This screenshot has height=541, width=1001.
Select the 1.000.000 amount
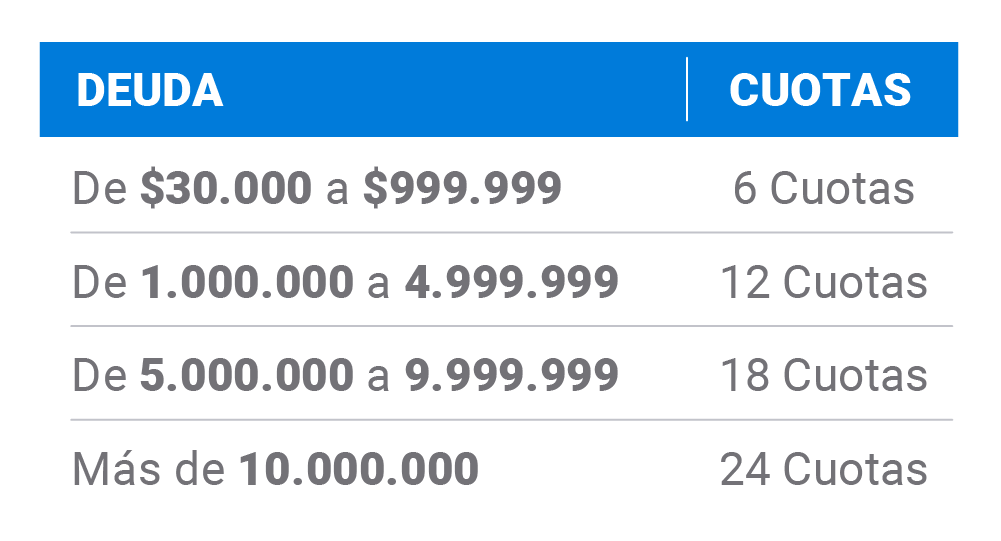(x=247, y=283)
